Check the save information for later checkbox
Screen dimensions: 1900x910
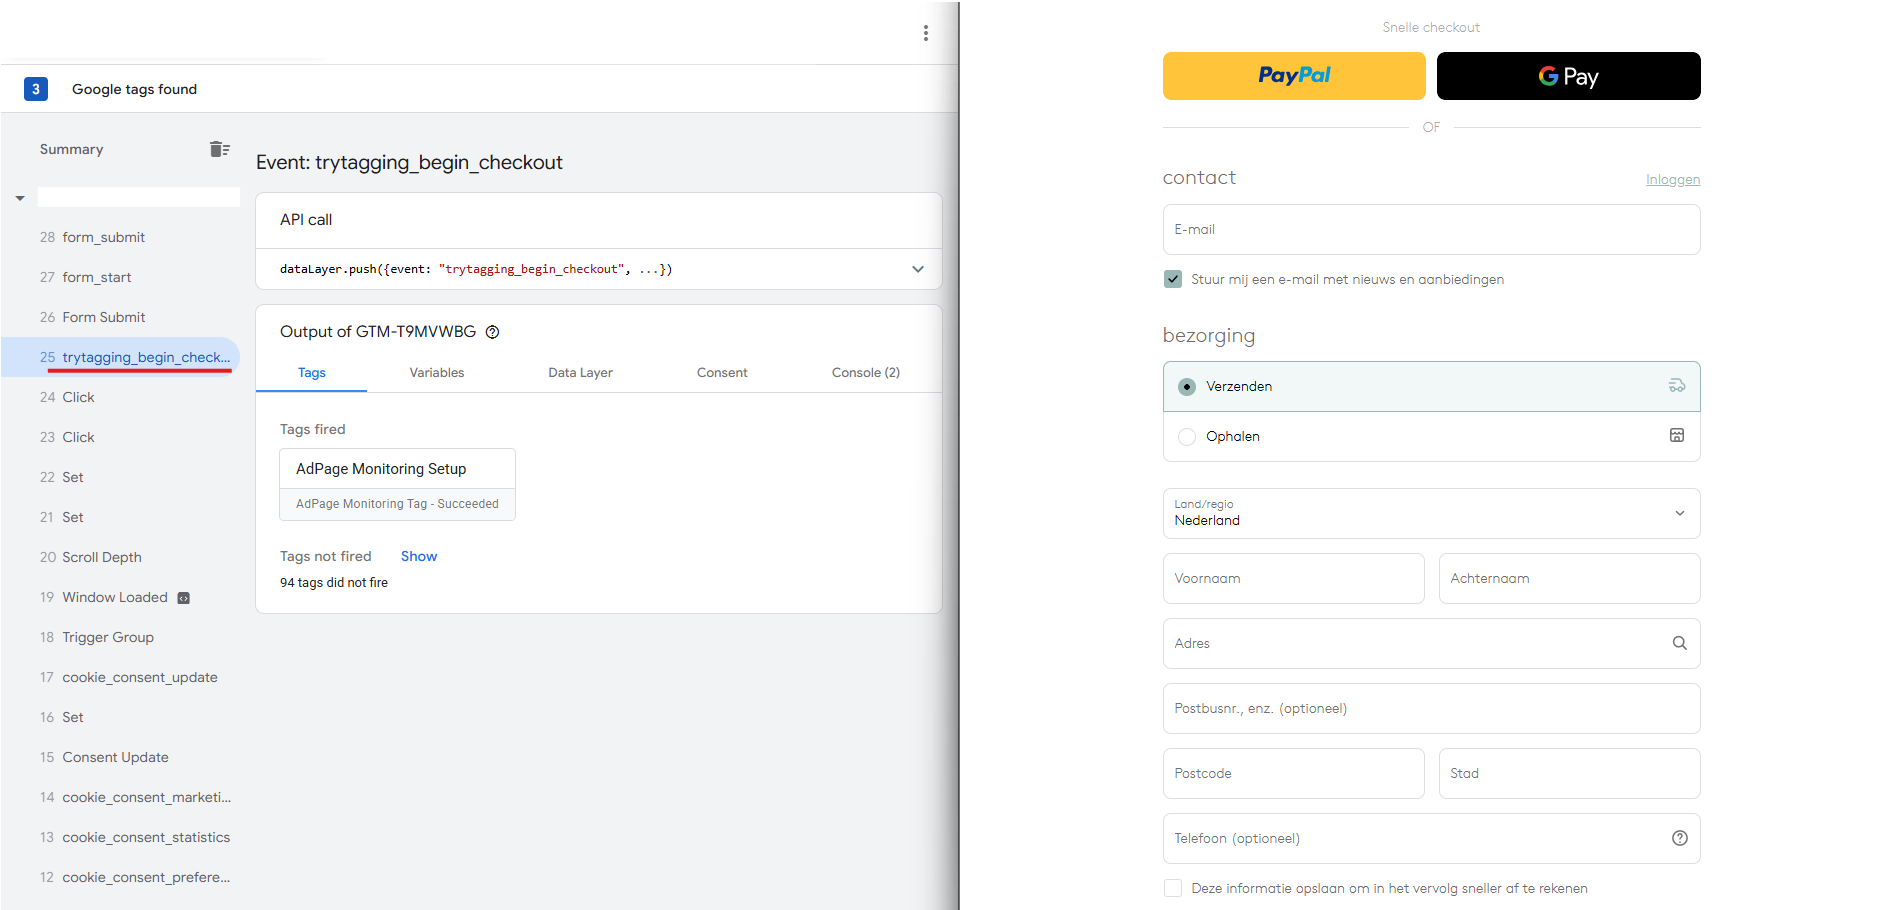[x=1173, y=888]
